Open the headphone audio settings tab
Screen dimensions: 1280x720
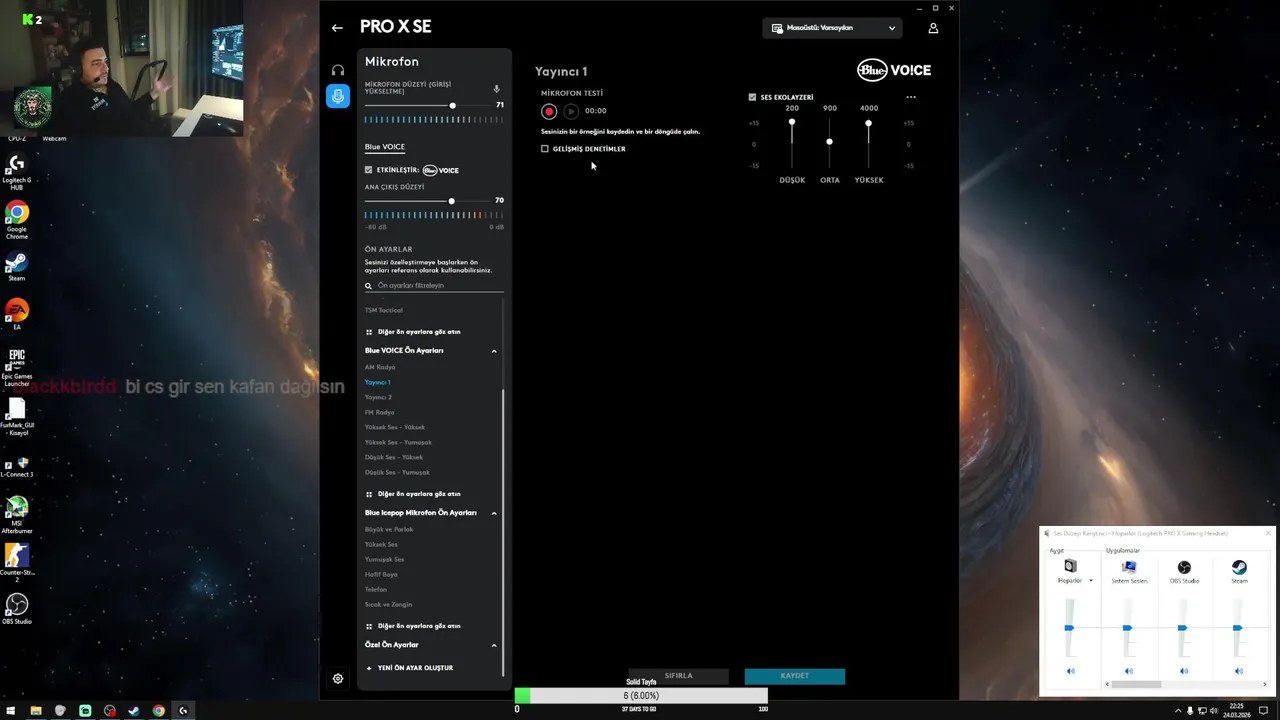coord(338,70)
